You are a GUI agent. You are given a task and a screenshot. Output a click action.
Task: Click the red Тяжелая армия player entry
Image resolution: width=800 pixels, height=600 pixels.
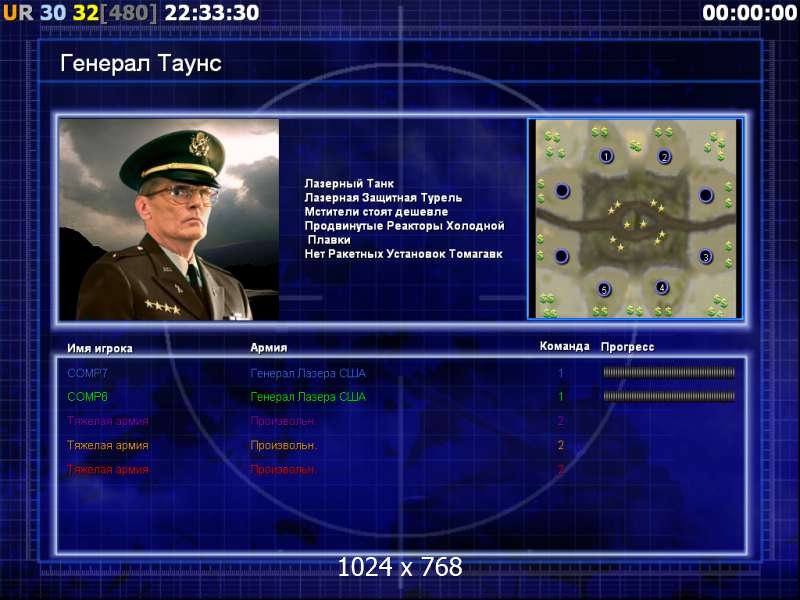click(x=108, y=469)
